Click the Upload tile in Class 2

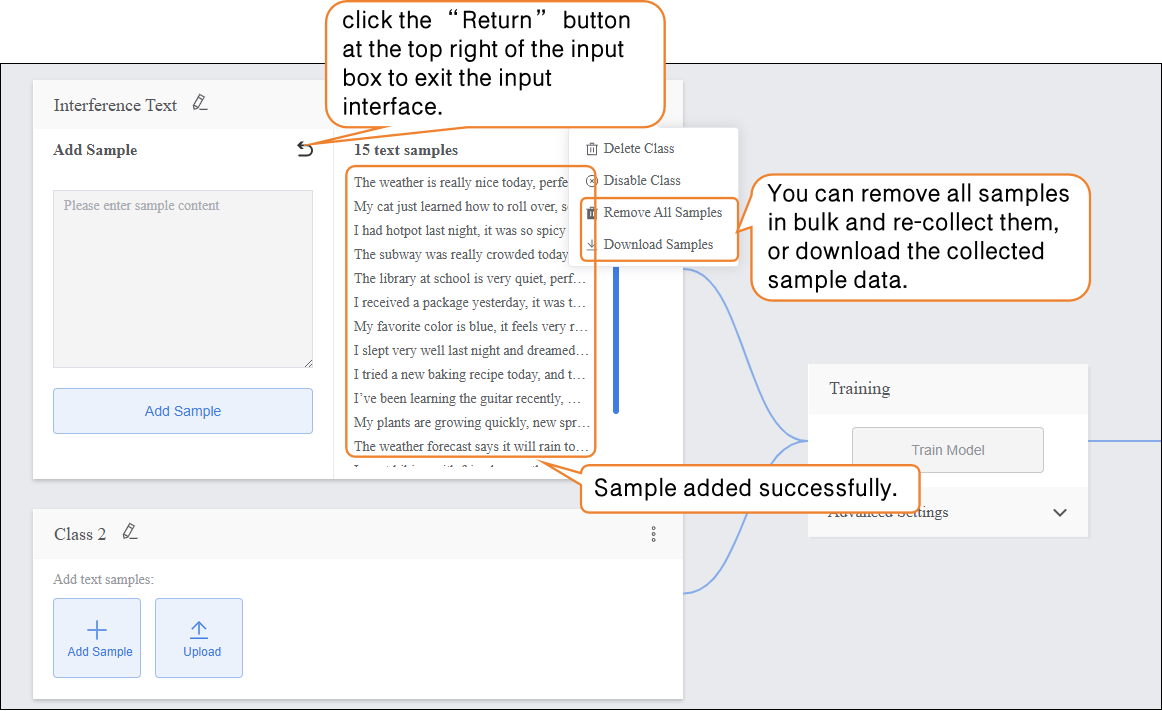point(199,638)
